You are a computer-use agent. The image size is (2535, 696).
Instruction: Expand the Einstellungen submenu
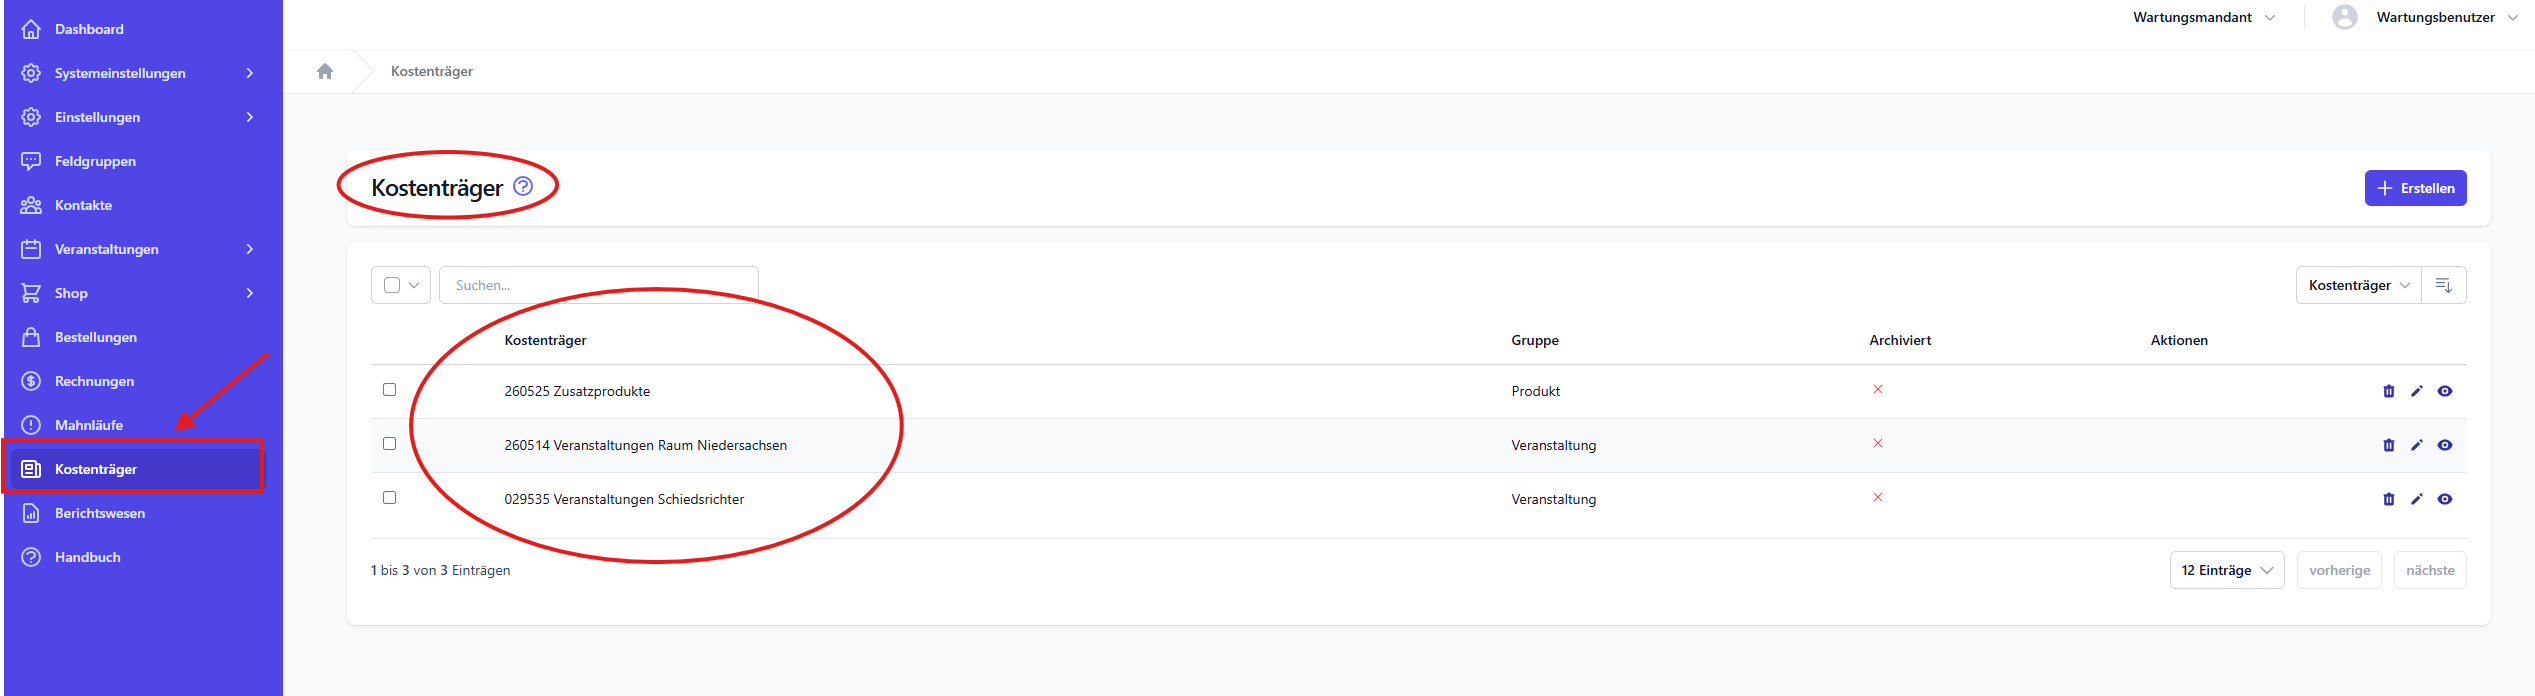[250, 117]
